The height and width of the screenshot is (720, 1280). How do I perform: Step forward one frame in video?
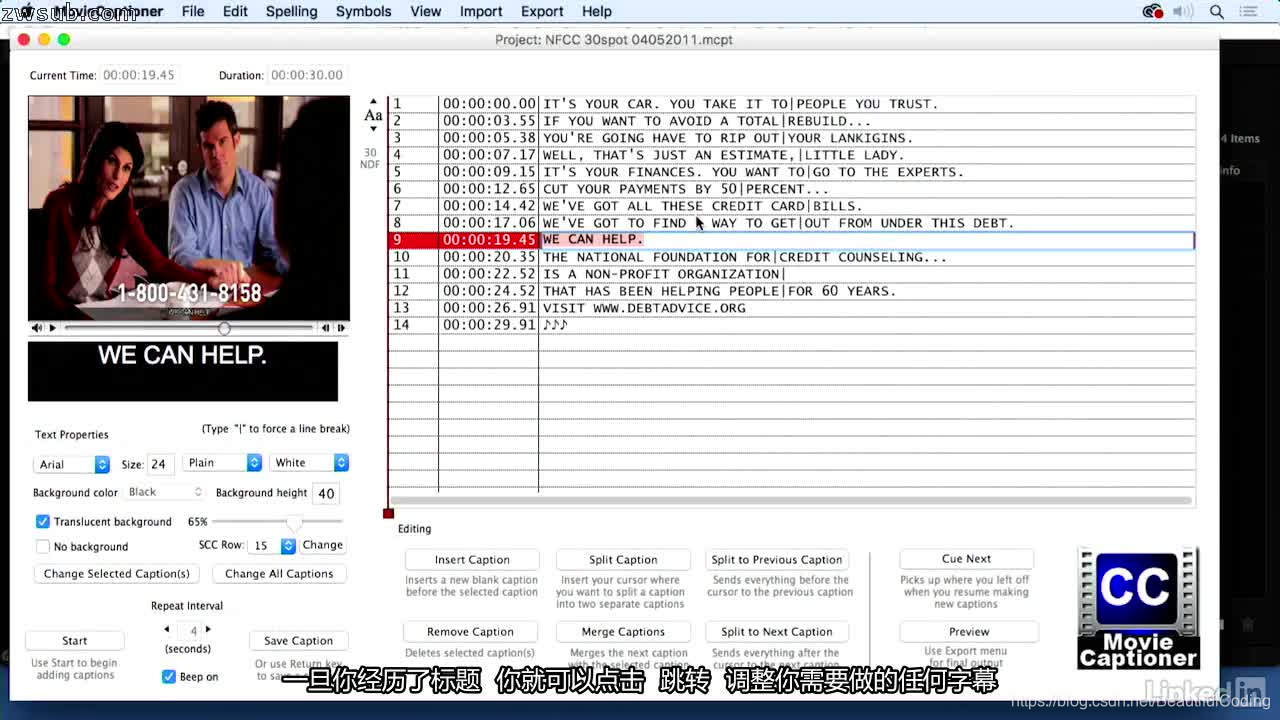pos(341,328)
